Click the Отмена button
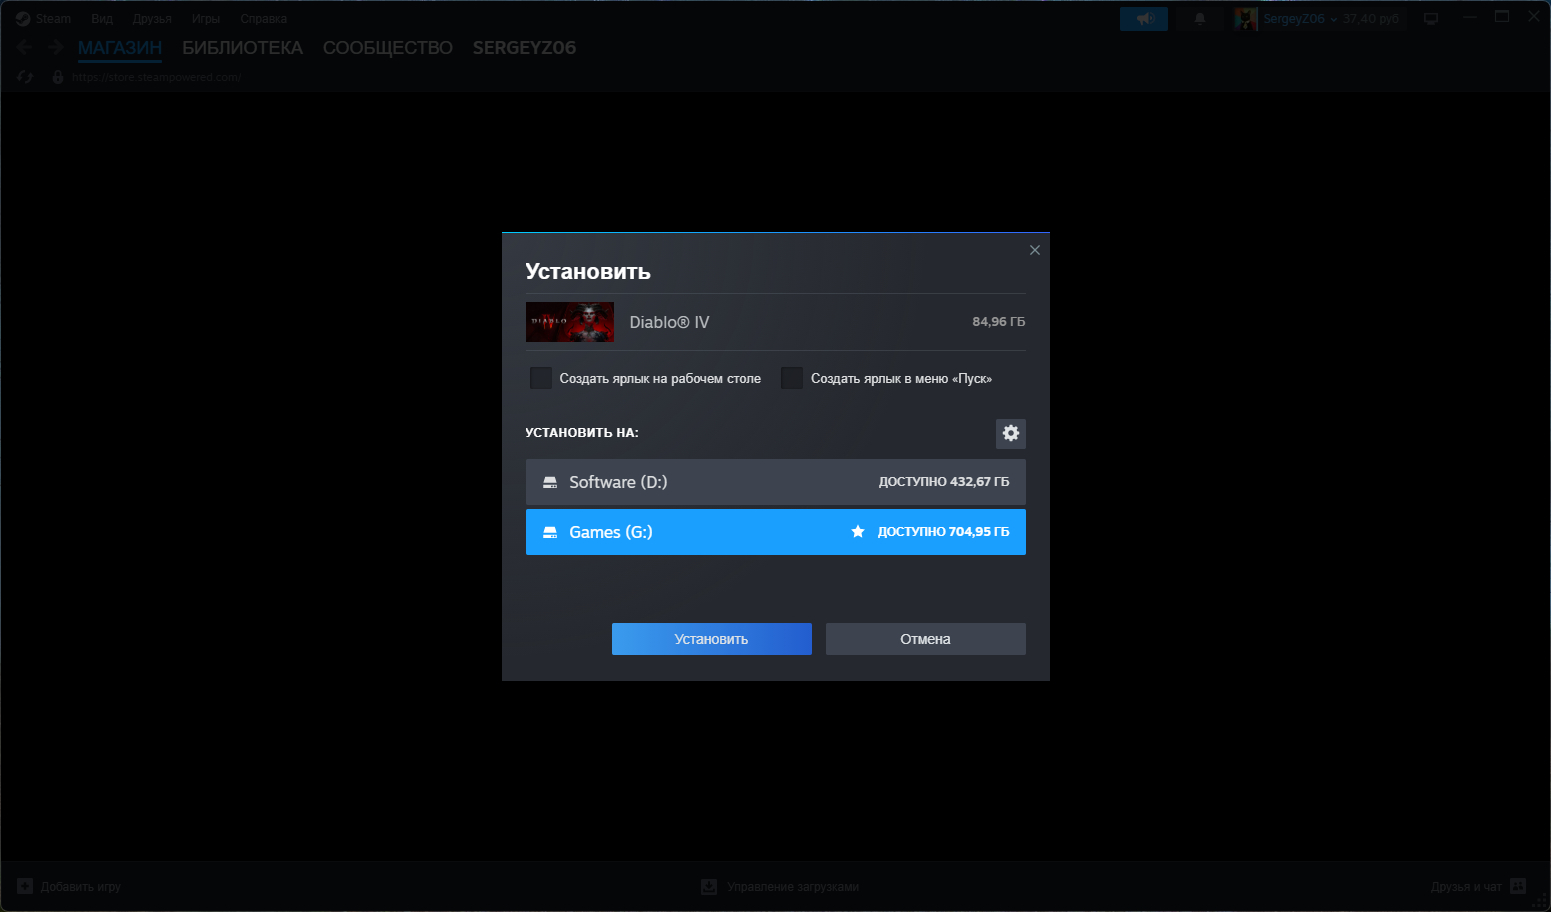Screen dimensions: 1551x912 coord(926,639)
